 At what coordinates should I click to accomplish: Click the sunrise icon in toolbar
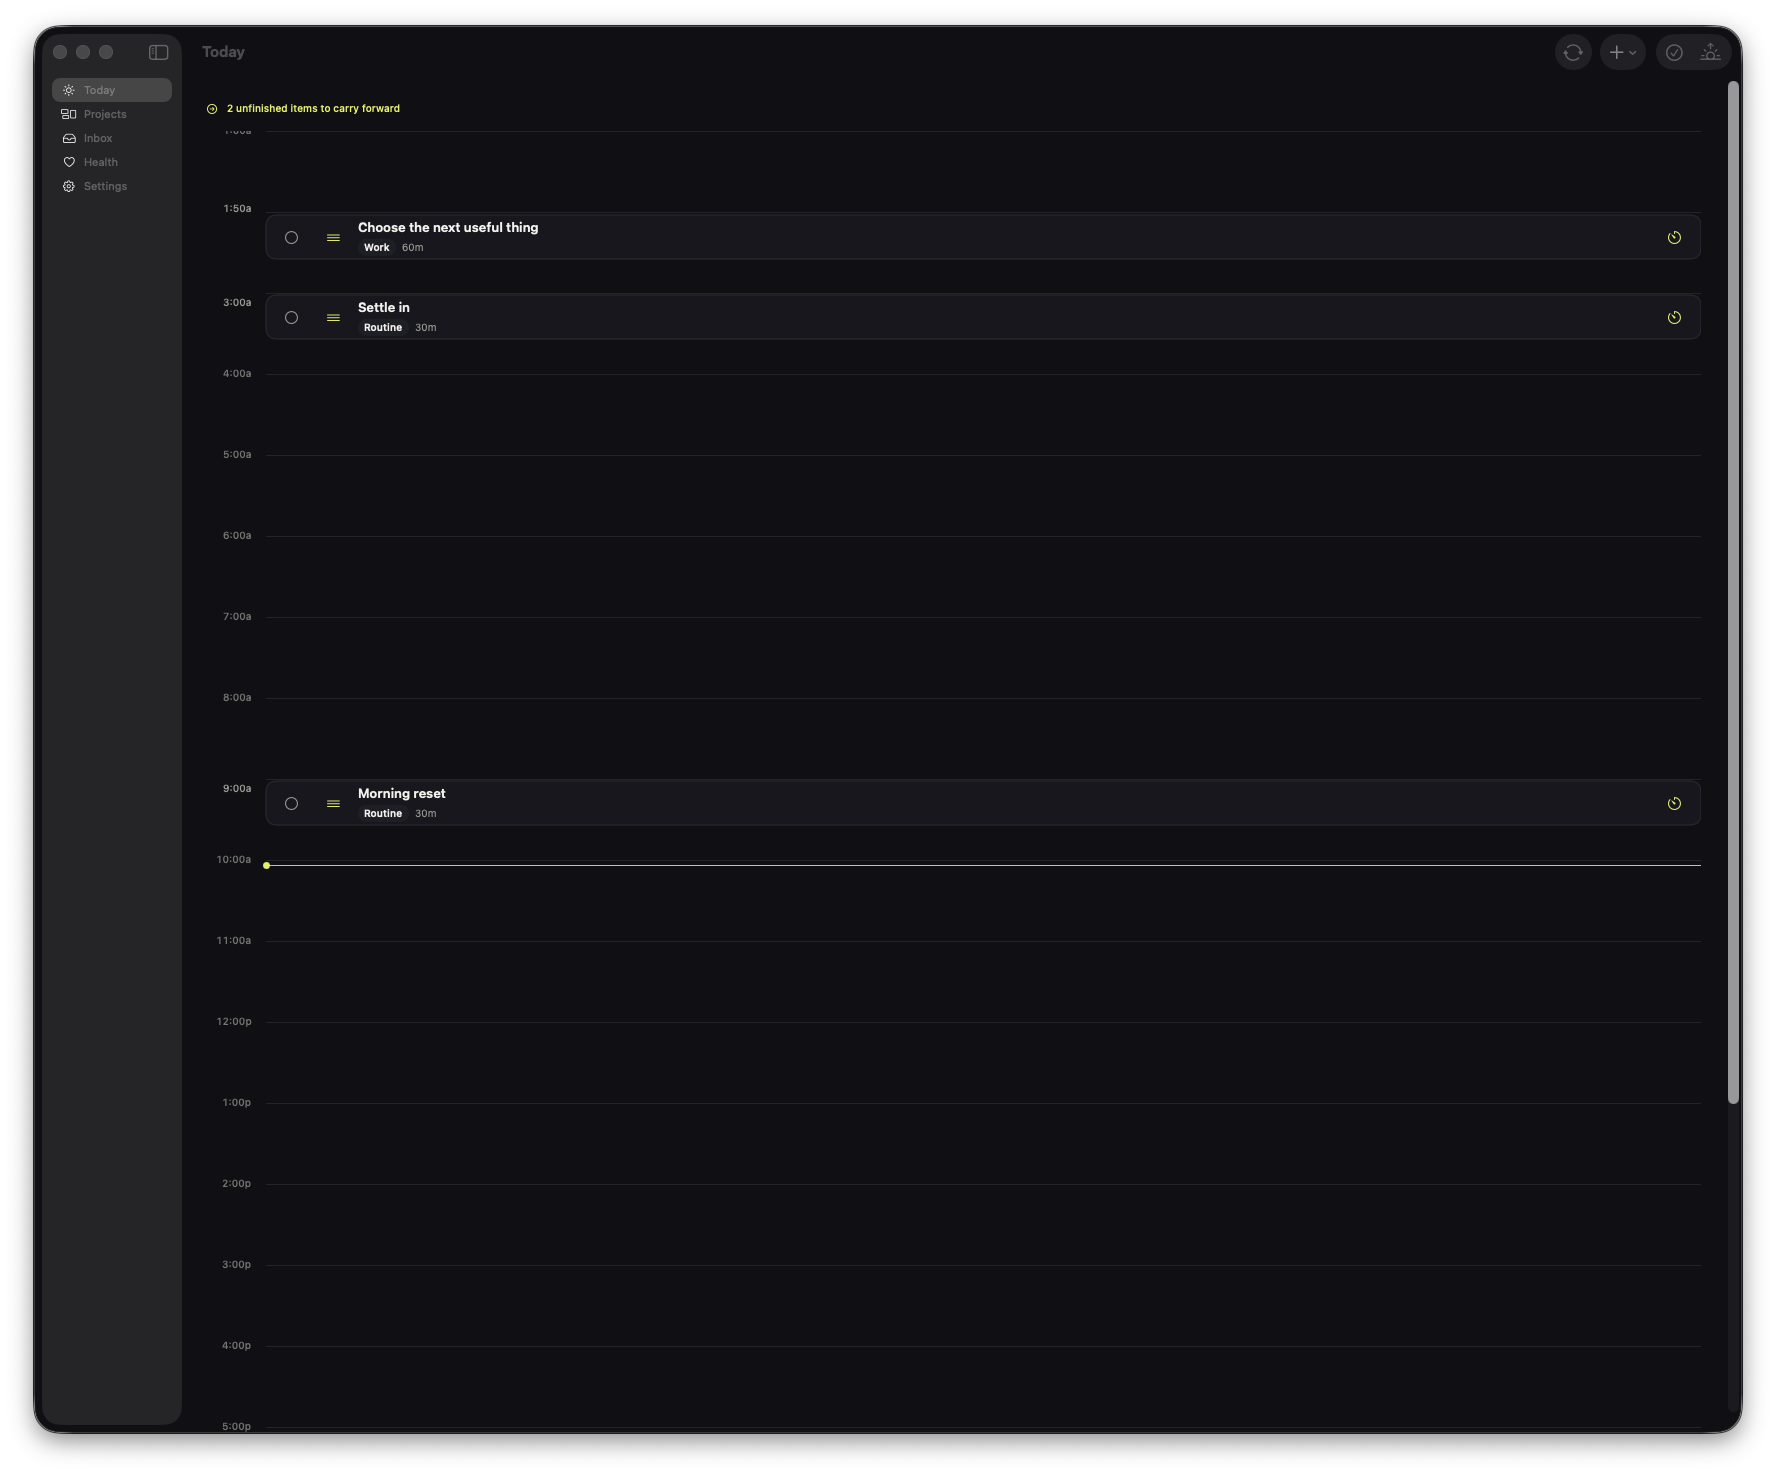(1710, 52)
